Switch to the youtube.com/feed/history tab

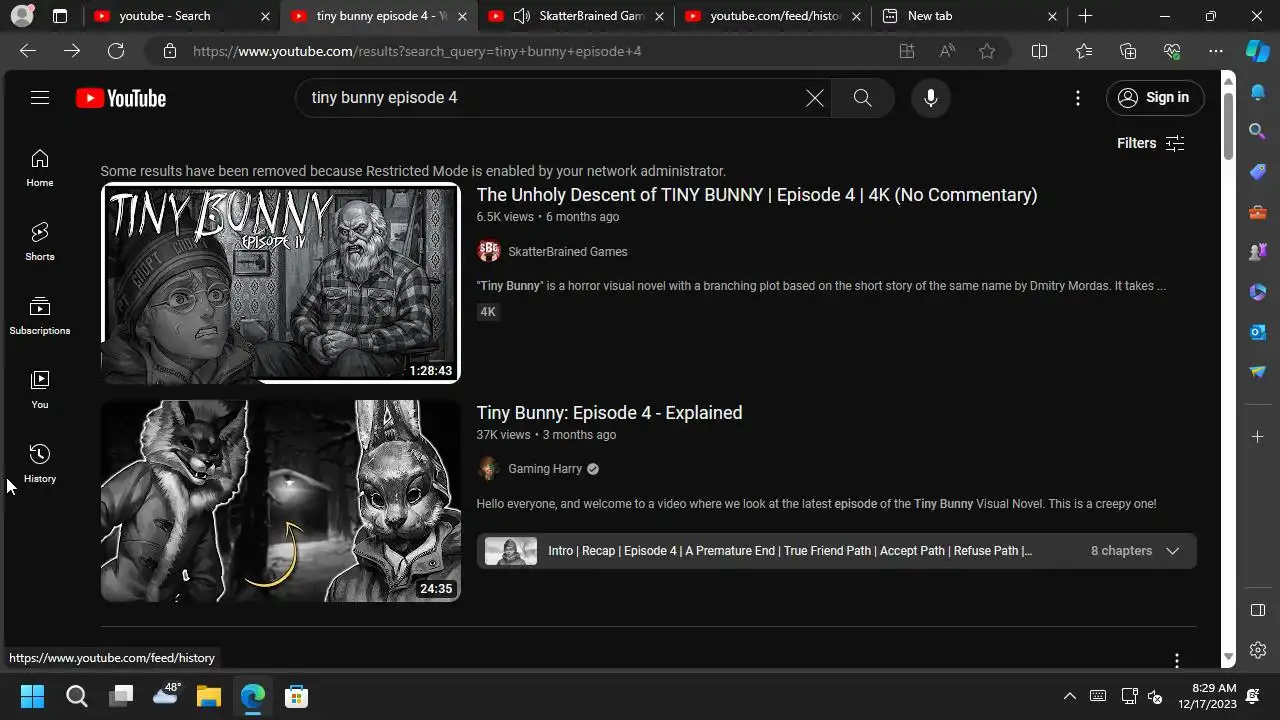tap(772, 16)
